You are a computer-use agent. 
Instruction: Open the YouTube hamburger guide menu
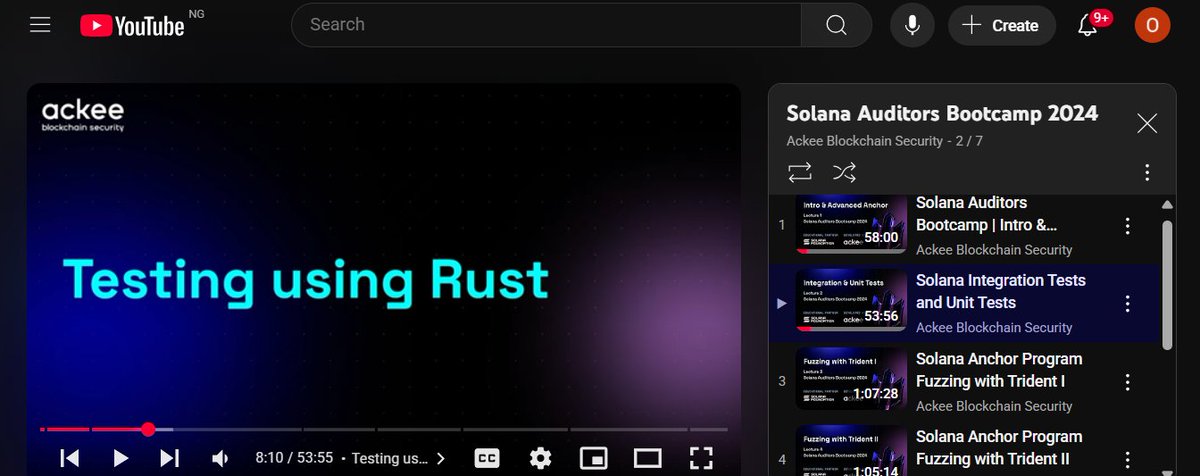40,25
